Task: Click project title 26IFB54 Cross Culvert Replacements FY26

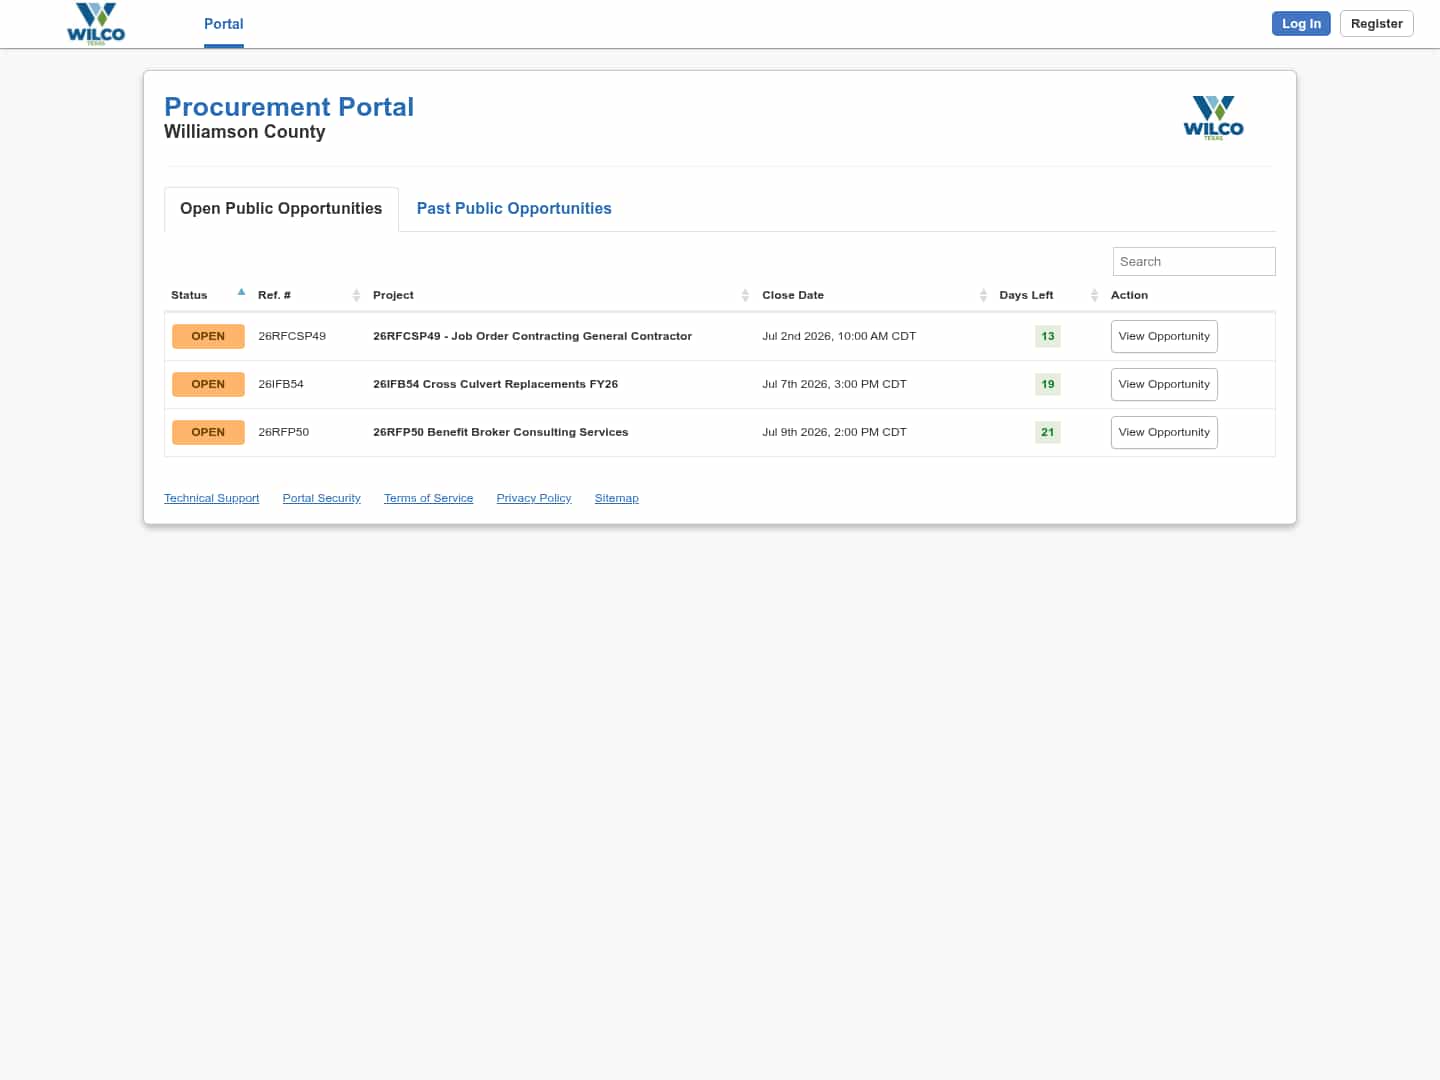Action: [x=495, y=385]
